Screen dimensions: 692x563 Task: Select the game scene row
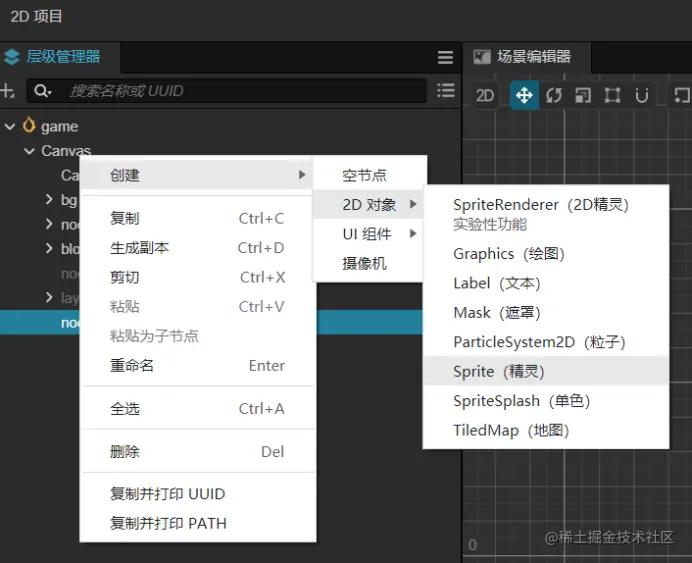(x=230, y=127)
